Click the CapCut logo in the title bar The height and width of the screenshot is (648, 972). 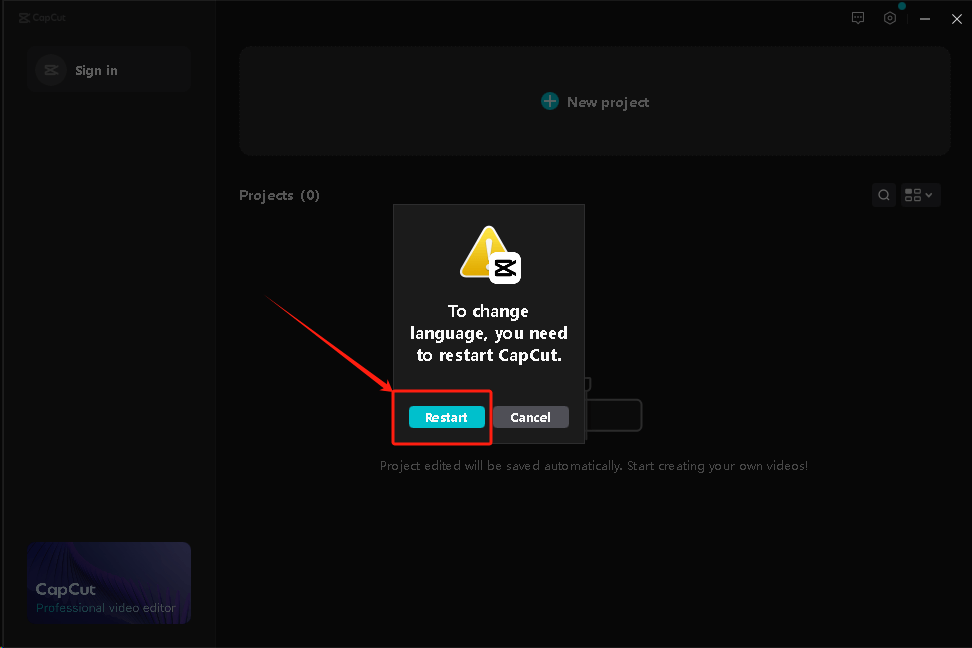(x=42, y=17)
